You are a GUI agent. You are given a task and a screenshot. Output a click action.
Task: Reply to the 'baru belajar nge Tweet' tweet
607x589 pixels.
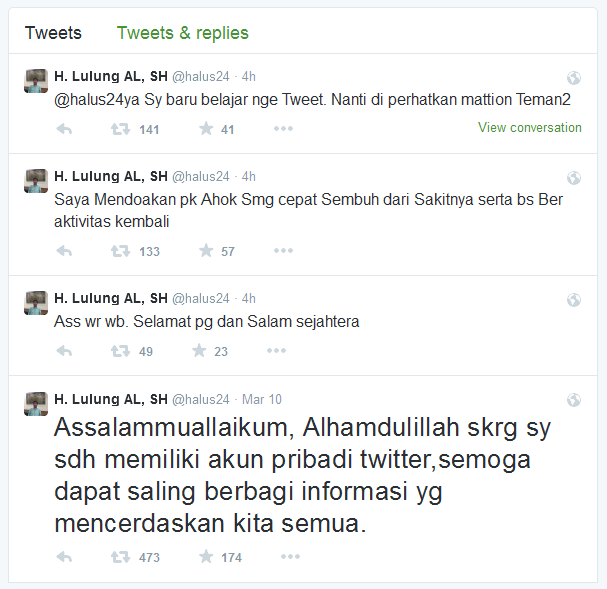coord(64,129)
